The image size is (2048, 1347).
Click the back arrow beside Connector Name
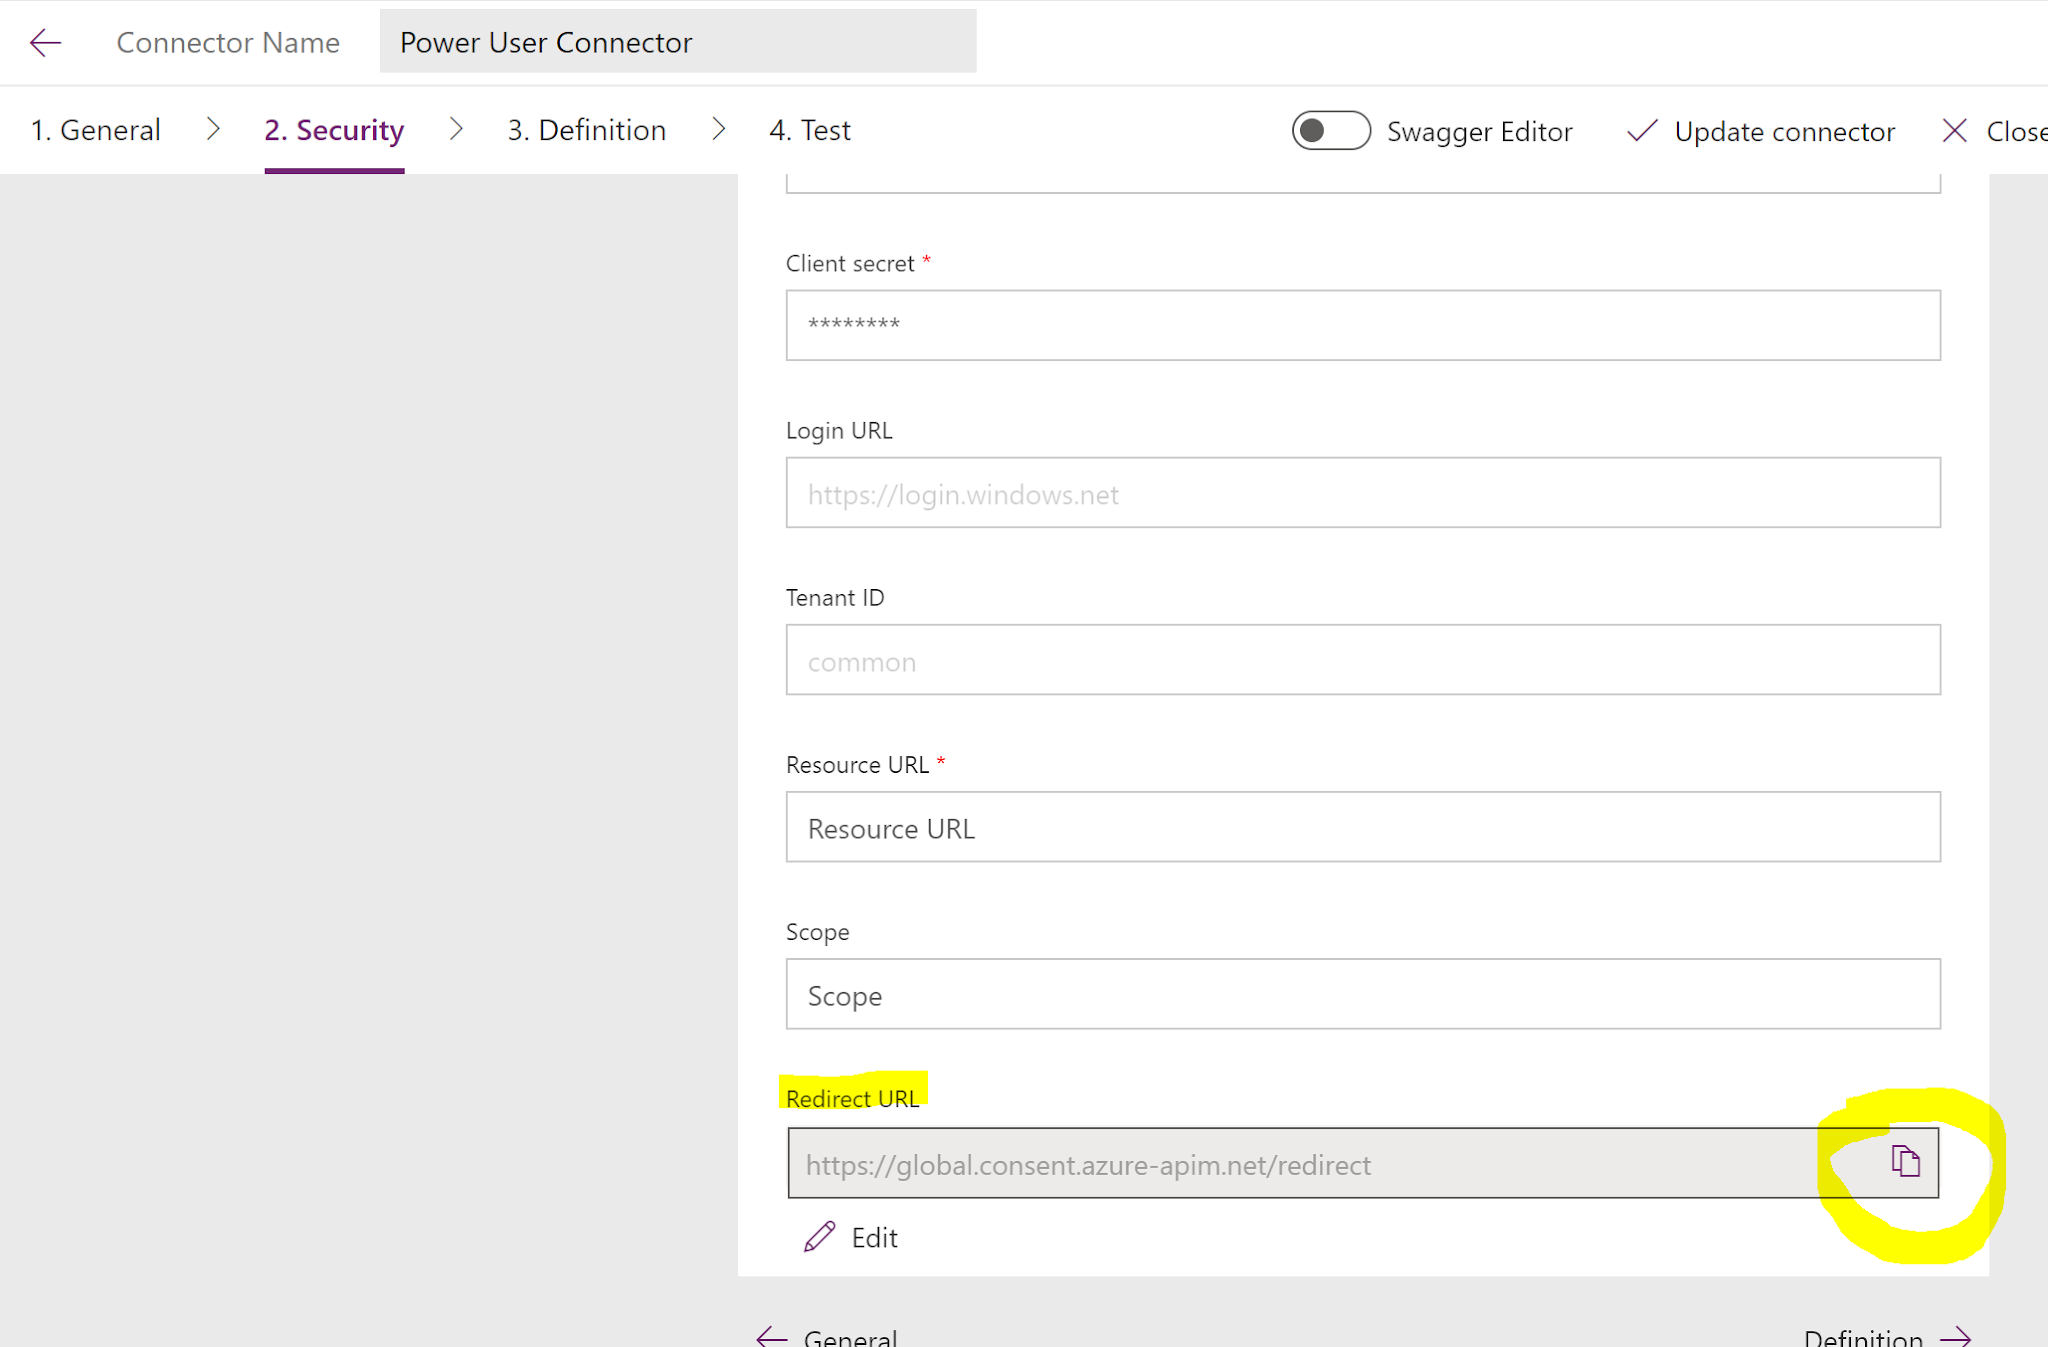tap(44, 42)
